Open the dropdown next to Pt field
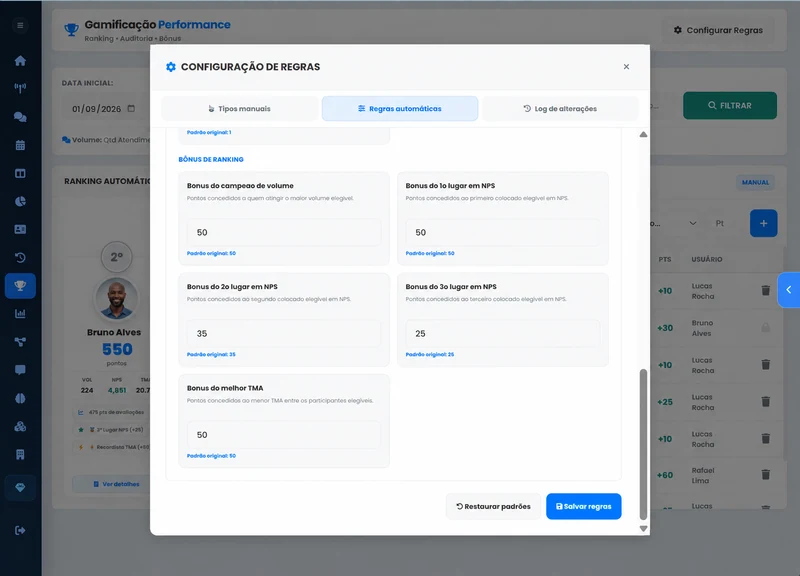 (x=692, y=223)
